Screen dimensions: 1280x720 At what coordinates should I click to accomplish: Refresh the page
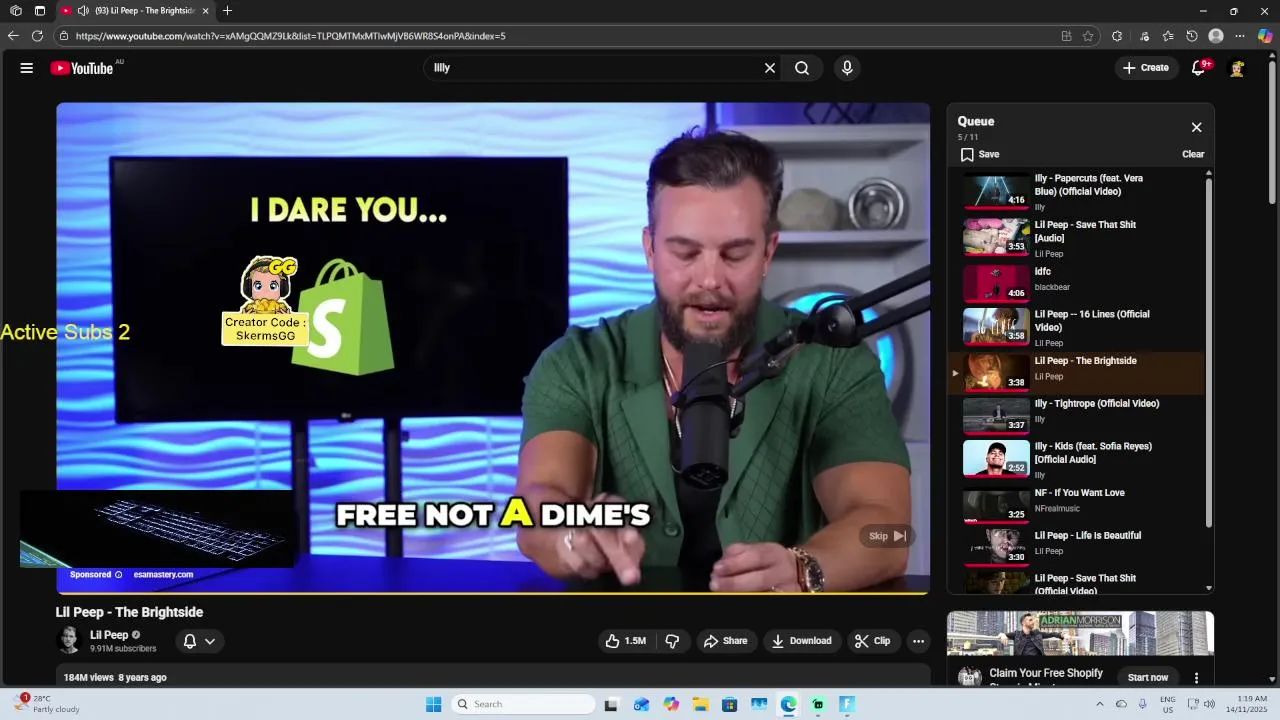(x=37, y=36)
